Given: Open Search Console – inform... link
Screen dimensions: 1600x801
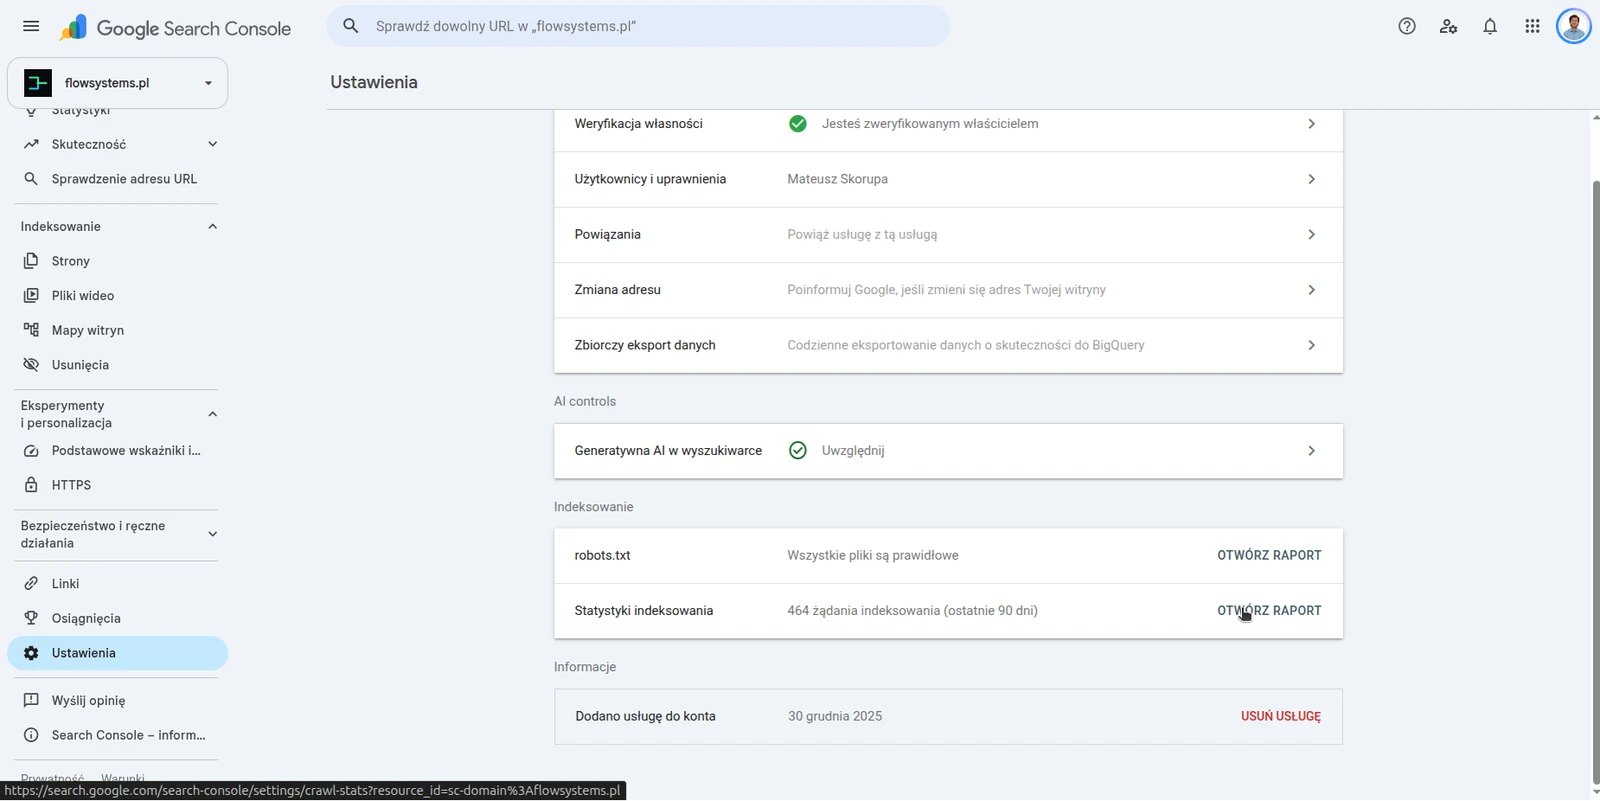Looking at the screenshot, I should 117,735.
